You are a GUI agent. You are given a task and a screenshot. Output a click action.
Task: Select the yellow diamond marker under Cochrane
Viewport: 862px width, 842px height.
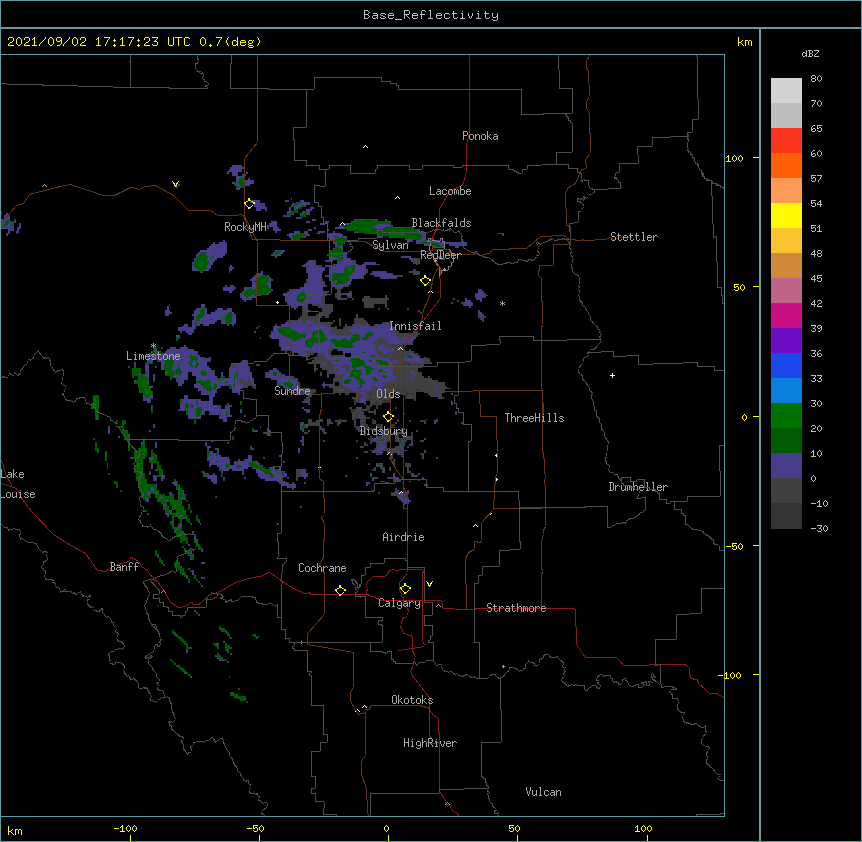click(340, 590)
